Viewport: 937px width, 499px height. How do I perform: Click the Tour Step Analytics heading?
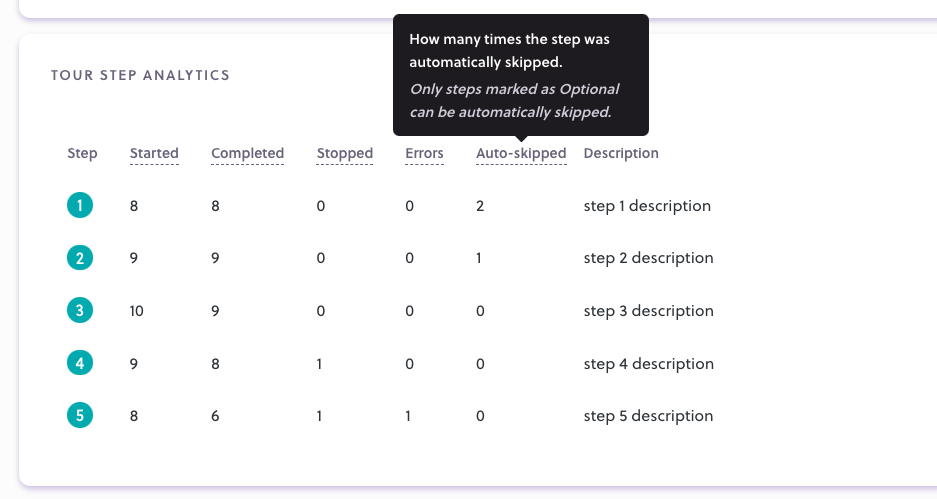pos(140,75)
